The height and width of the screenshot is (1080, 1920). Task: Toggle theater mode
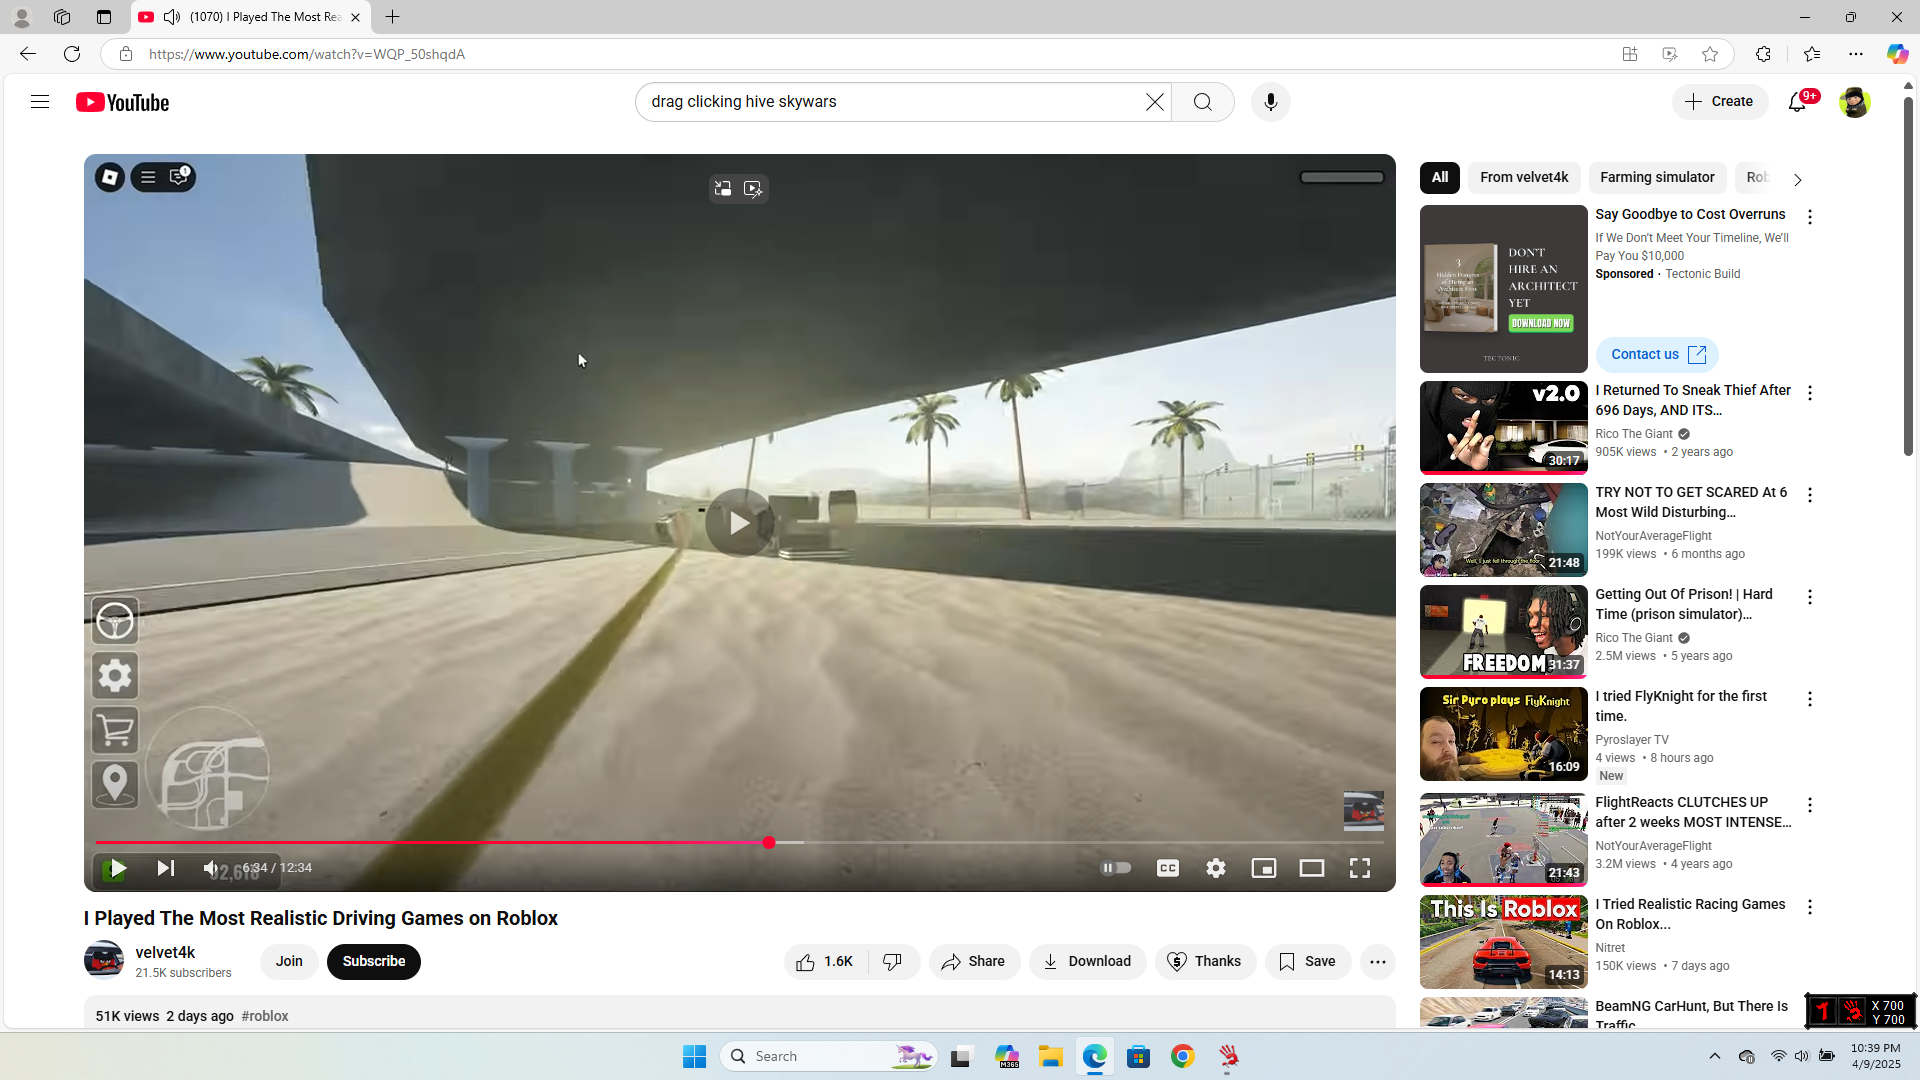coord(1312,868)
